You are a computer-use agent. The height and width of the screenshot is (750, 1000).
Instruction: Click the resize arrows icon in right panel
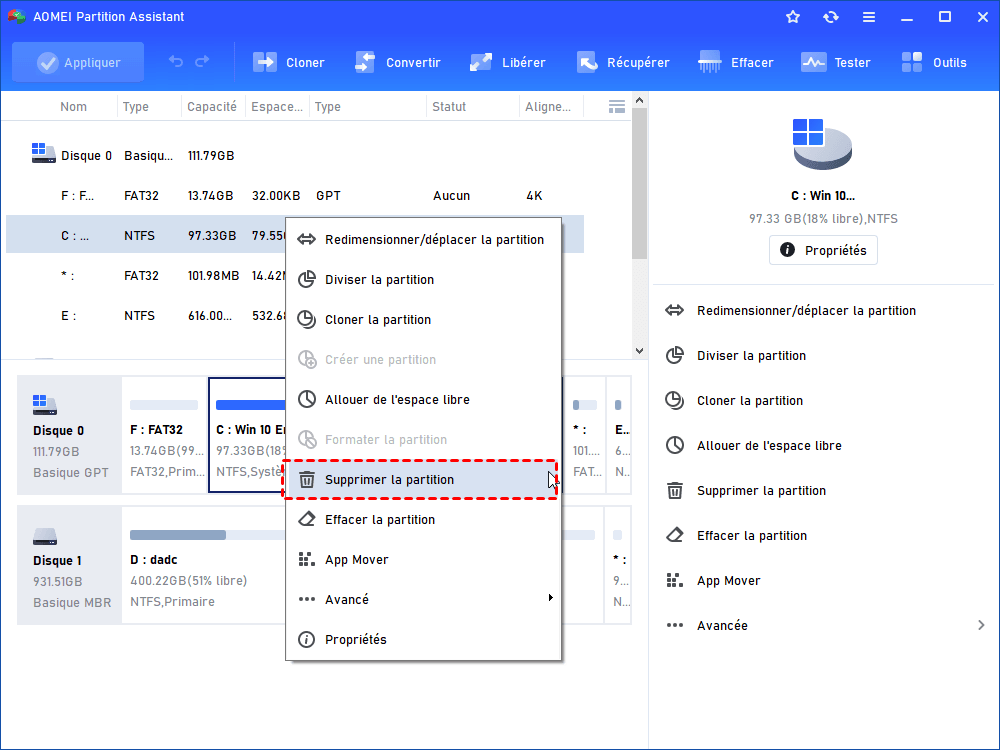click(675, 311)
